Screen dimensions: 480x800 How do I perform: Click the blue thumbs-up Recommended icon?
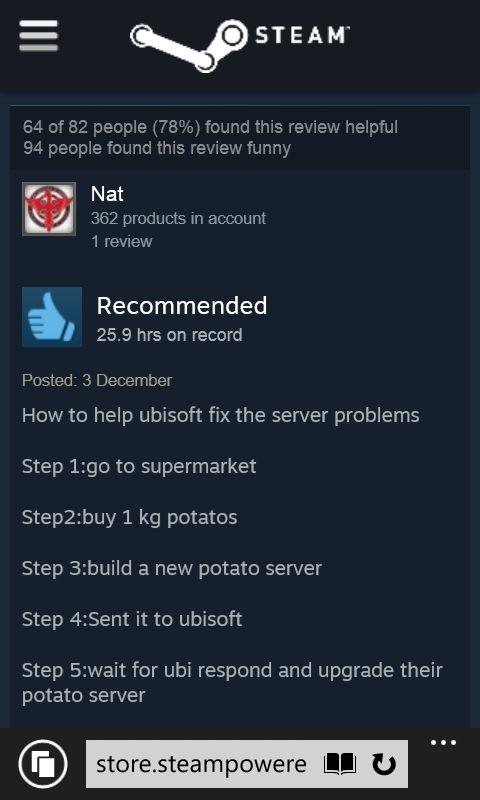(x=52, y=317)
